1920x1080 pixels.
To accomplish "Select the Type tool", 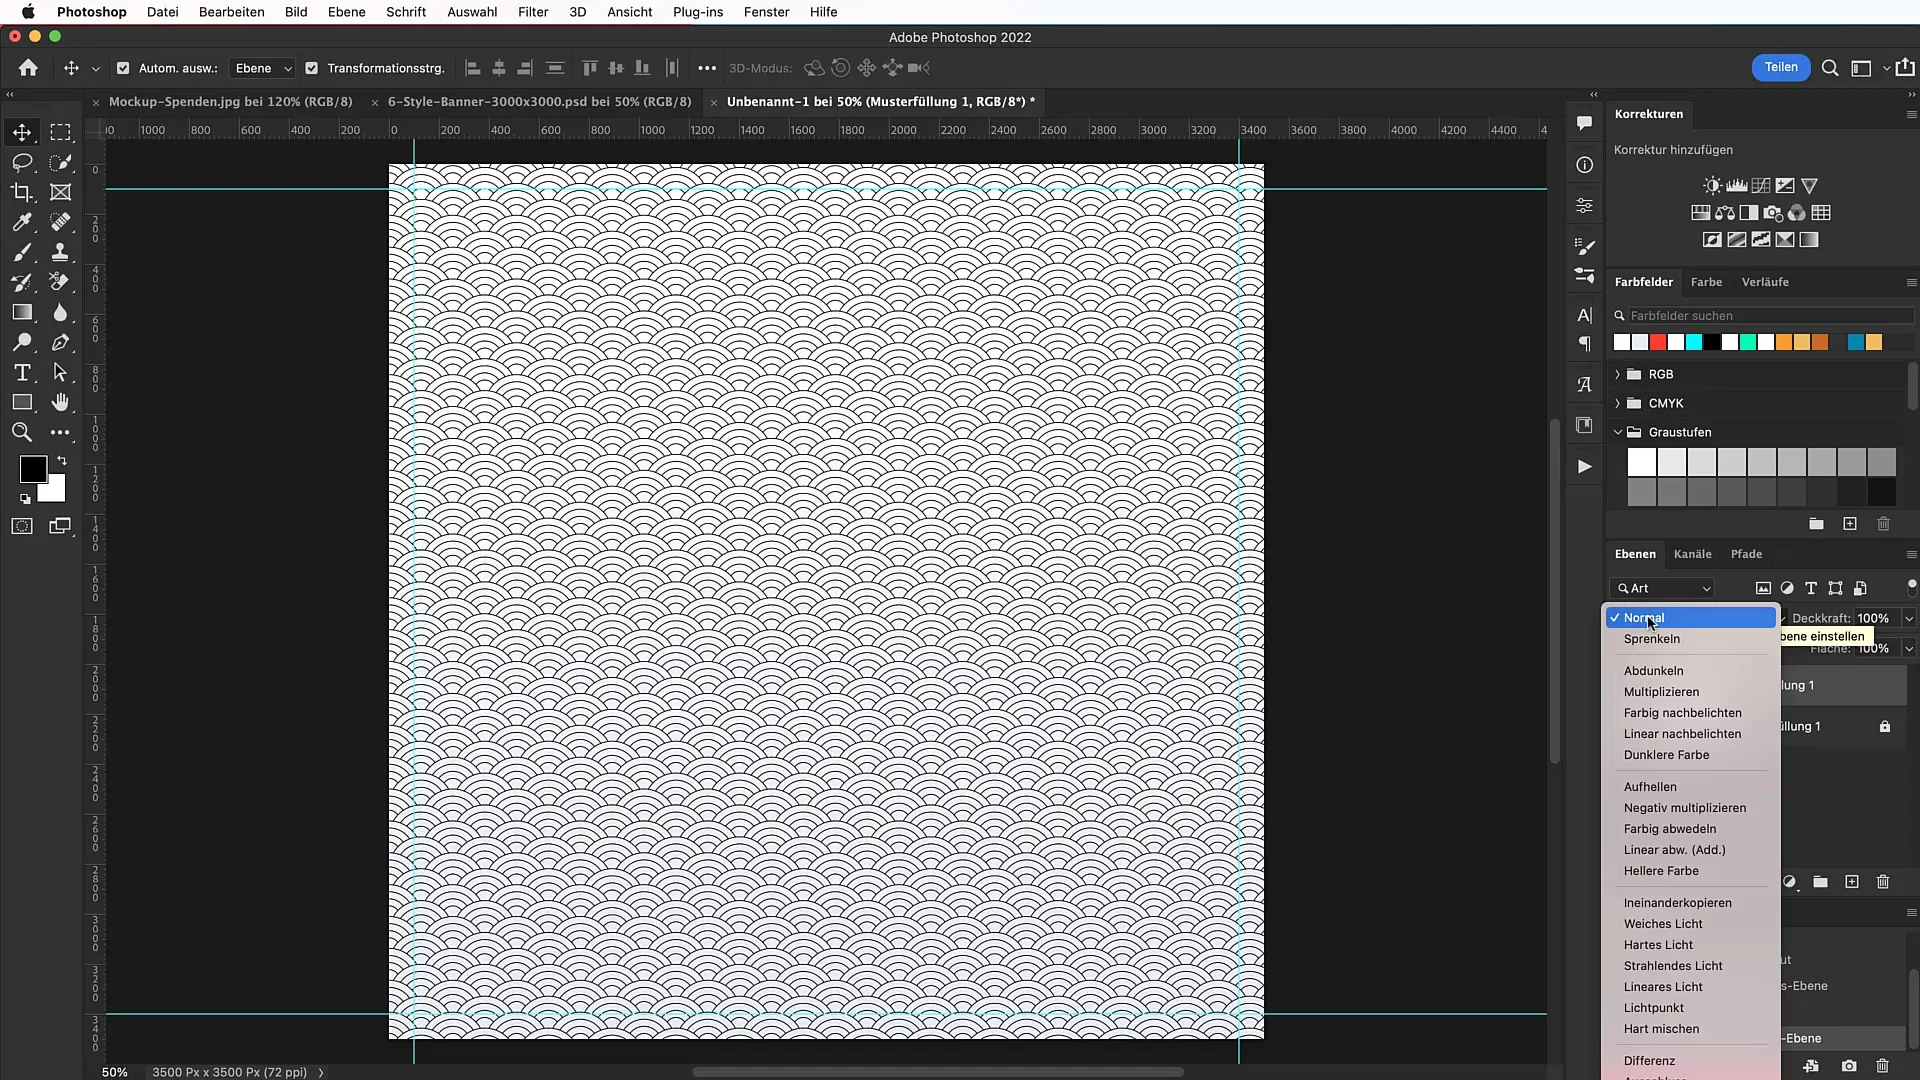I will pyautogui.click(x=22, y=372).
